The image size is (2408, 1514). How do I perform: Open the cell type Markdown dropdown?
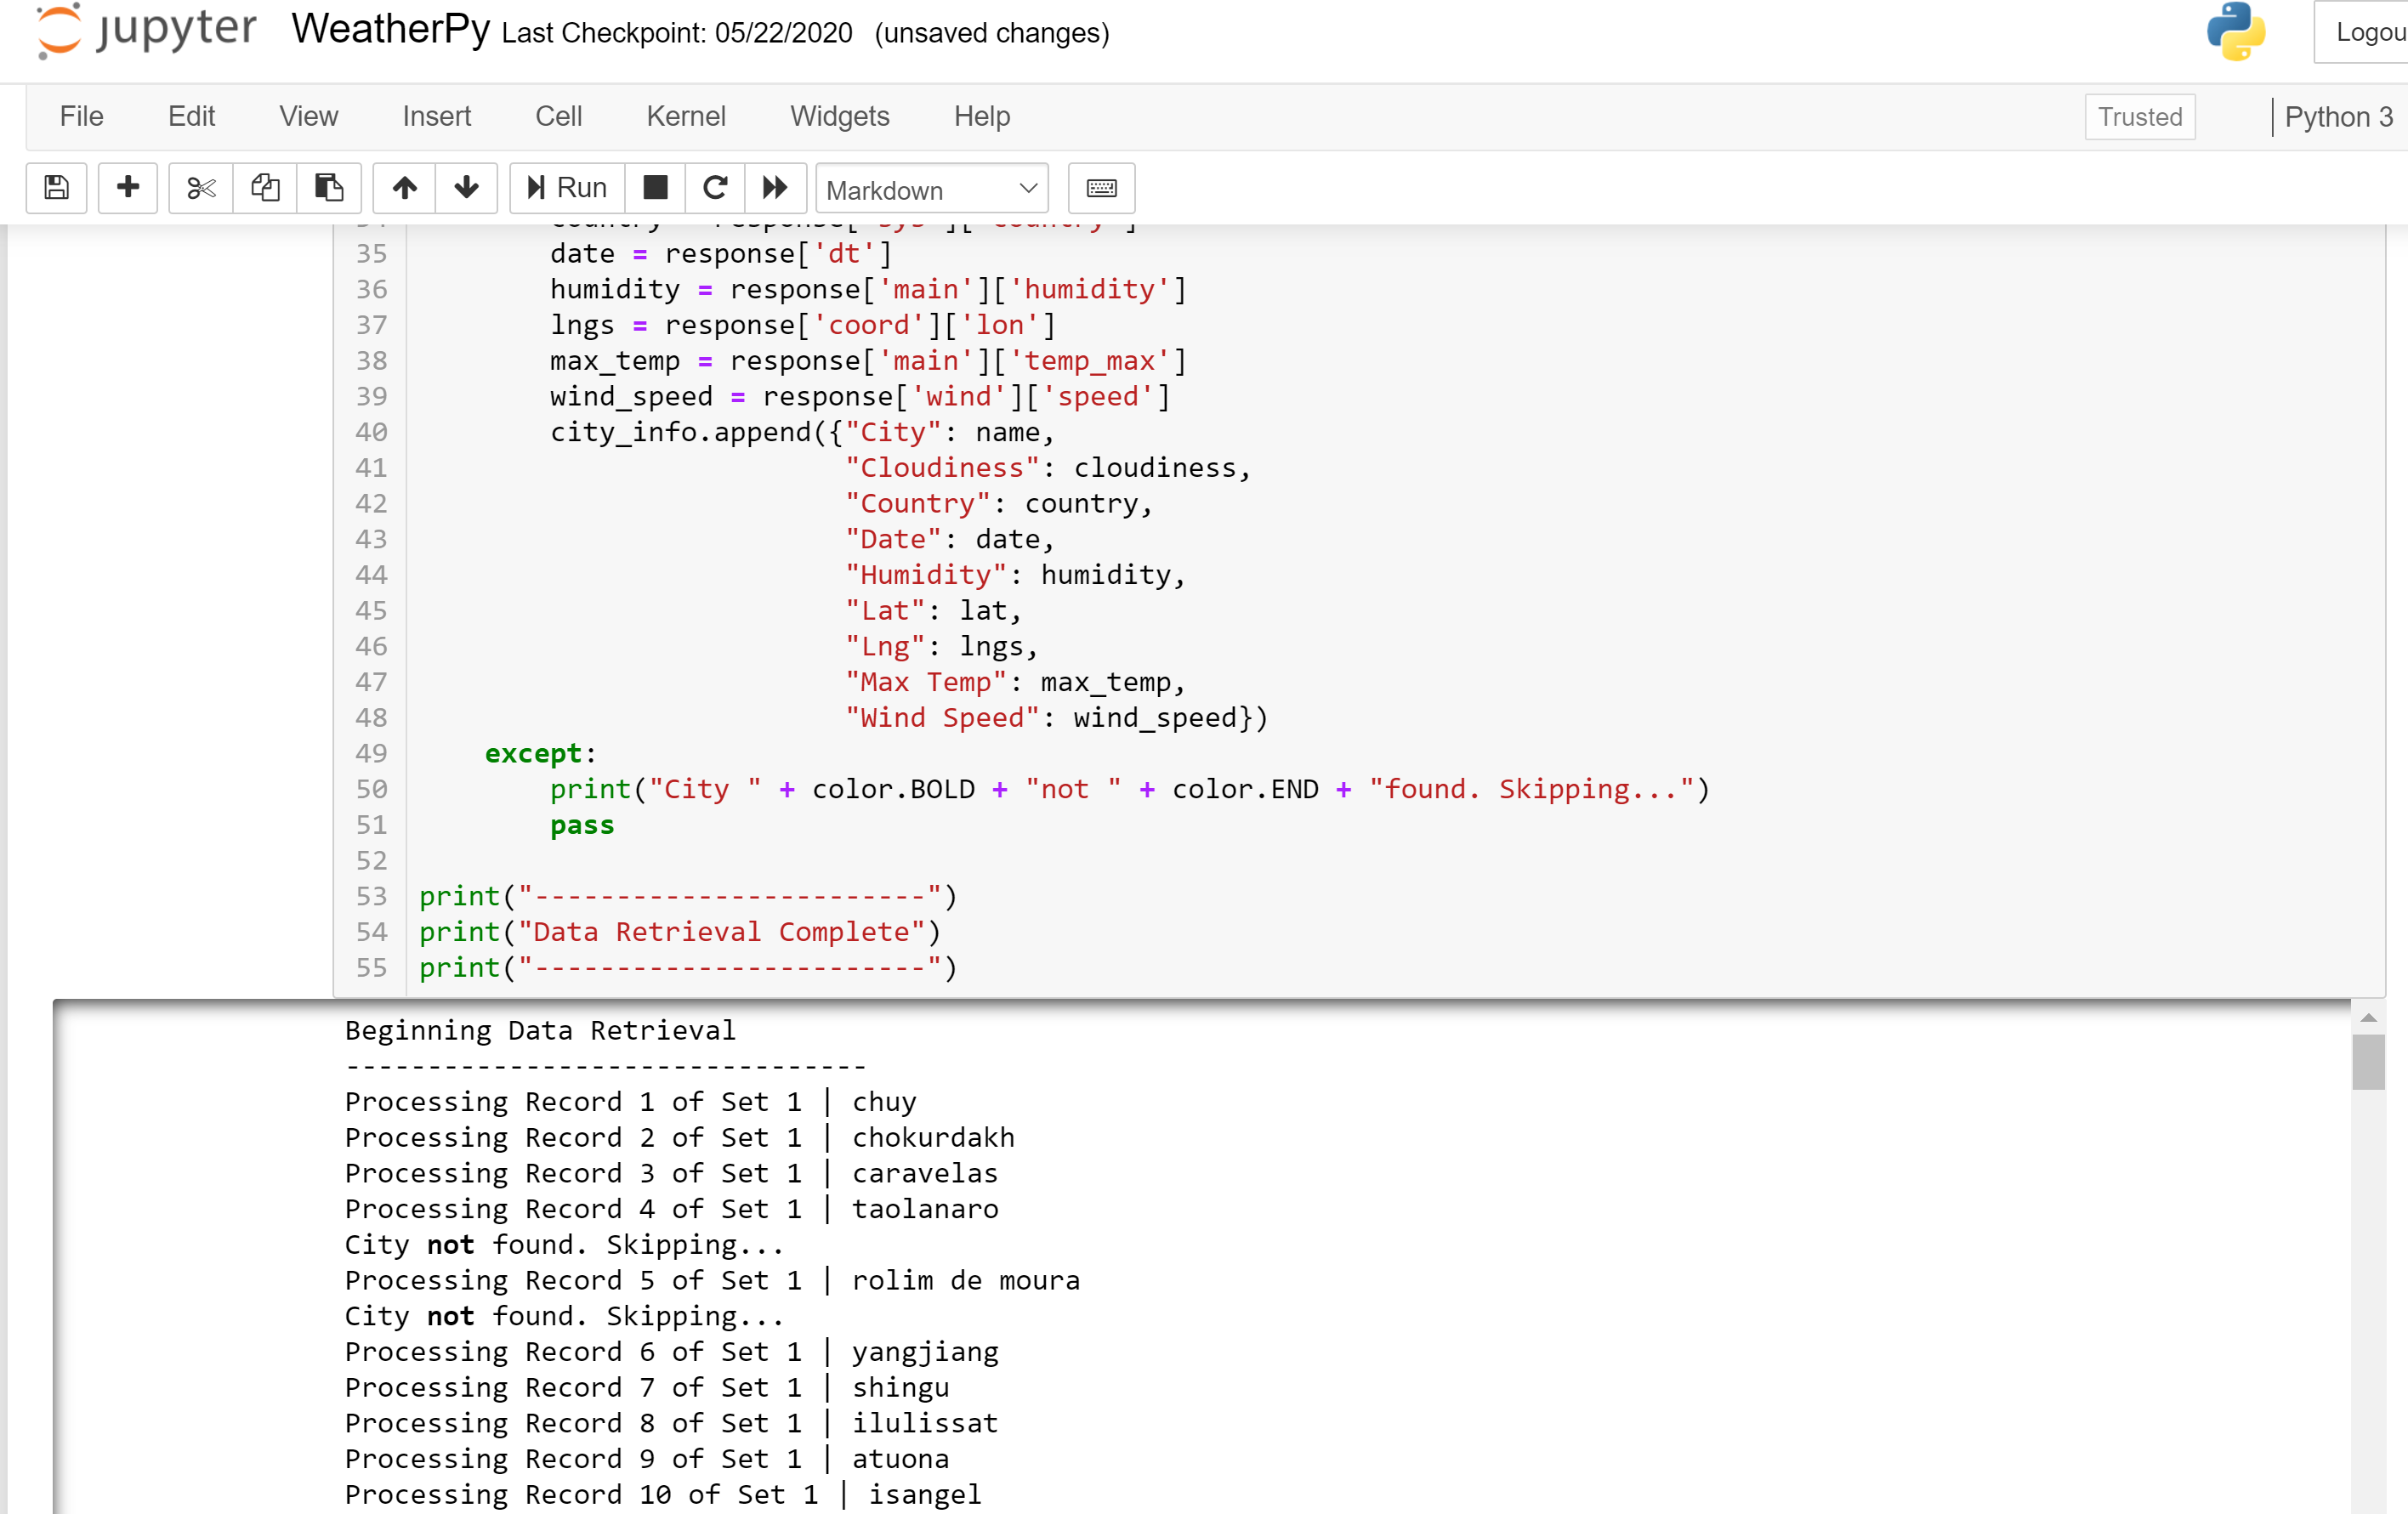pyautogui.click(x=931, y=189)
